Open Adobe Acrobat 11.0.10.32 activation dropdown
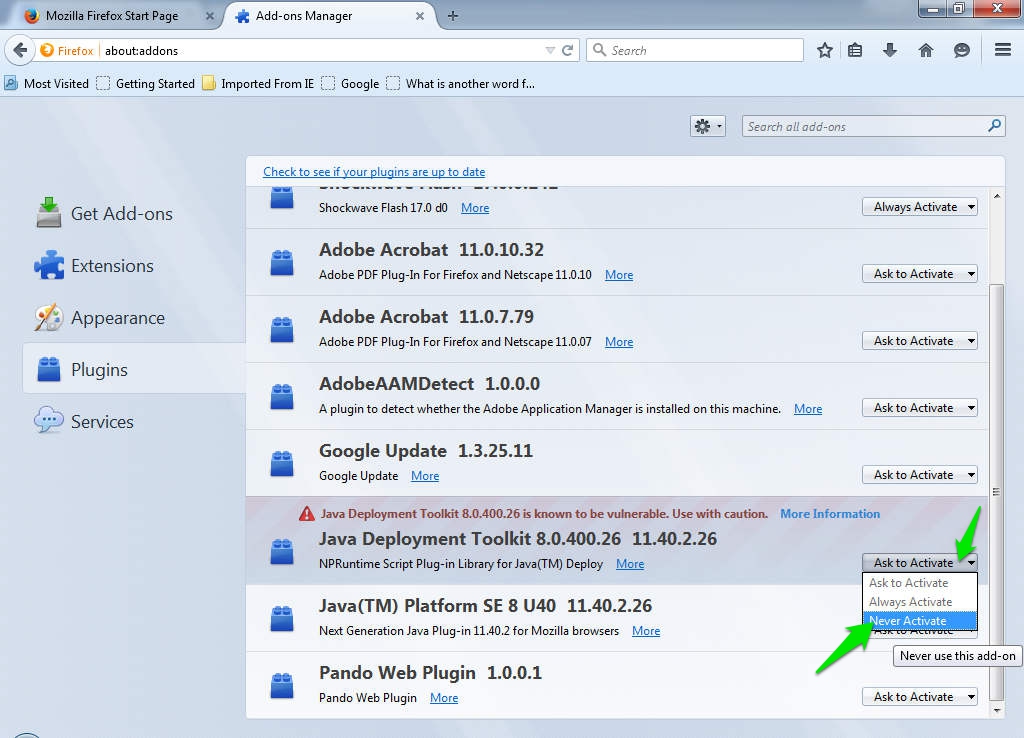 [x=920, y=274]
